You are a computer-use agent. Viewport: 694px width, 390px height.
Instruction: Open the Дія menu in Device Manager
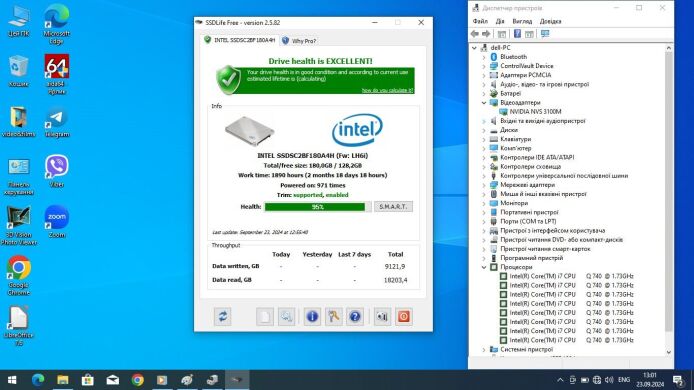point(500,21)
